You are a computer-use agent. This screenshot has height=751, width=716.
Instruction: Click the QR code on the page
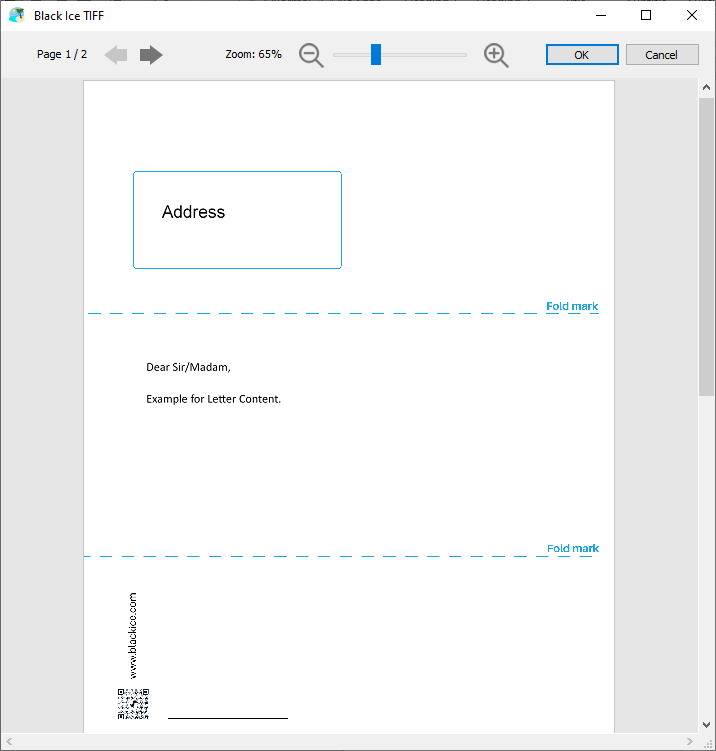(x=133, y=704)
